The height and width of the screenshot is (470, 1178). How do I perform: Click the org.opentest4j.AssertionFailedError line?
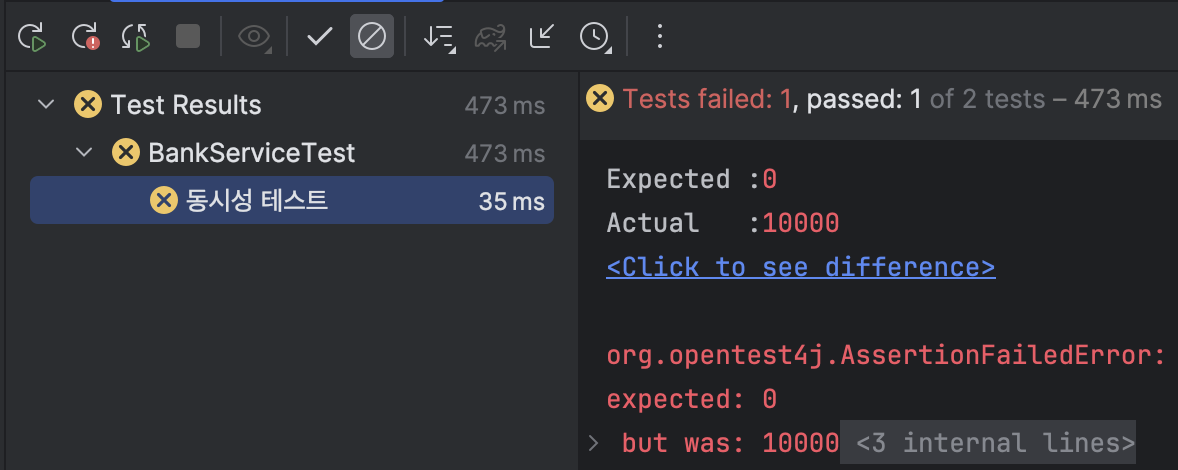tap(886, 356)
